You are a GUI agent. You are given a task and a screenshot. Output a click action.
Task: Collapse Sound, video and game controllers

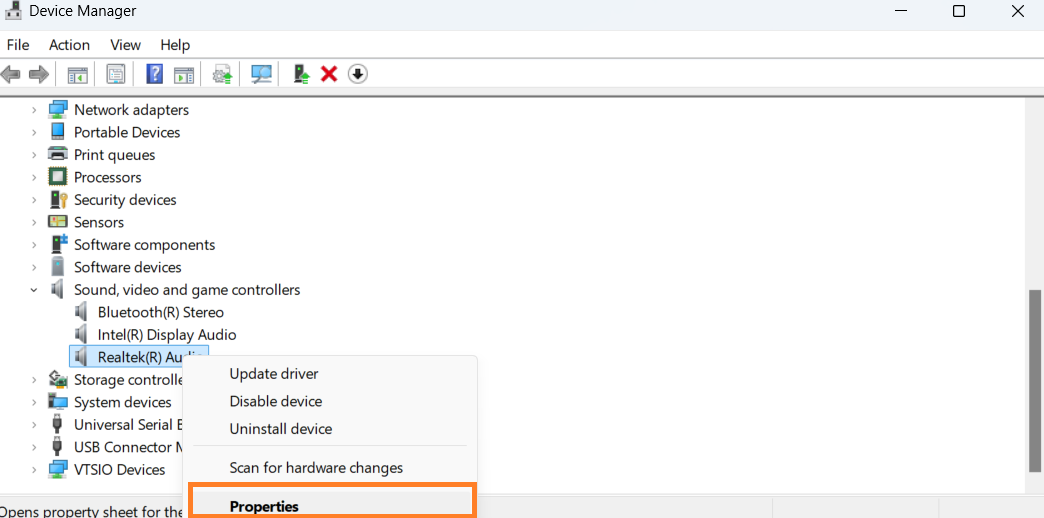[34, 290]
